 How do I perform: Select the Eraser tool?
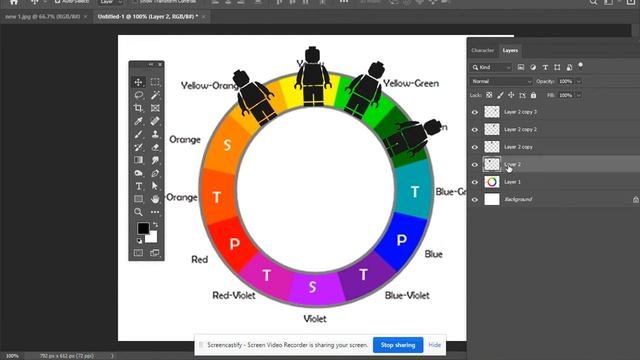155,147
